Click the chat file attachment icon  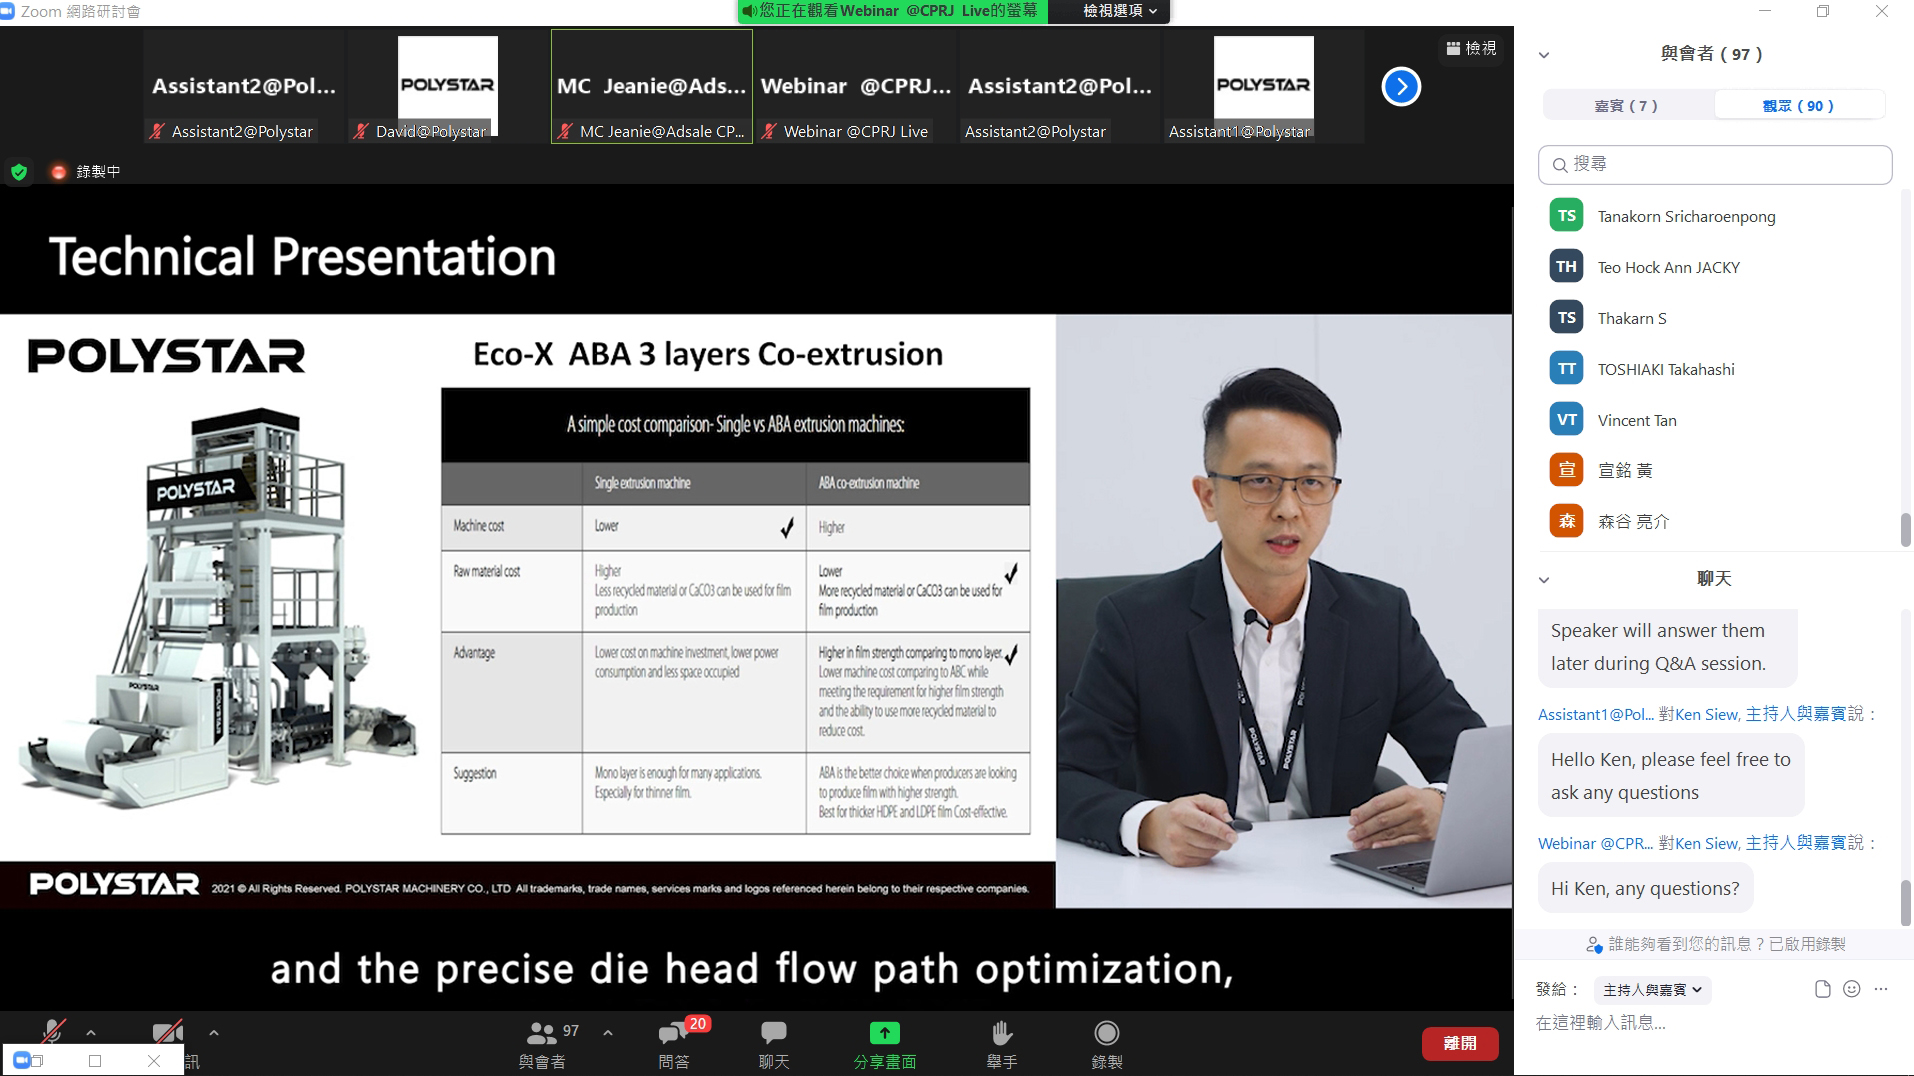(1822, 989)
